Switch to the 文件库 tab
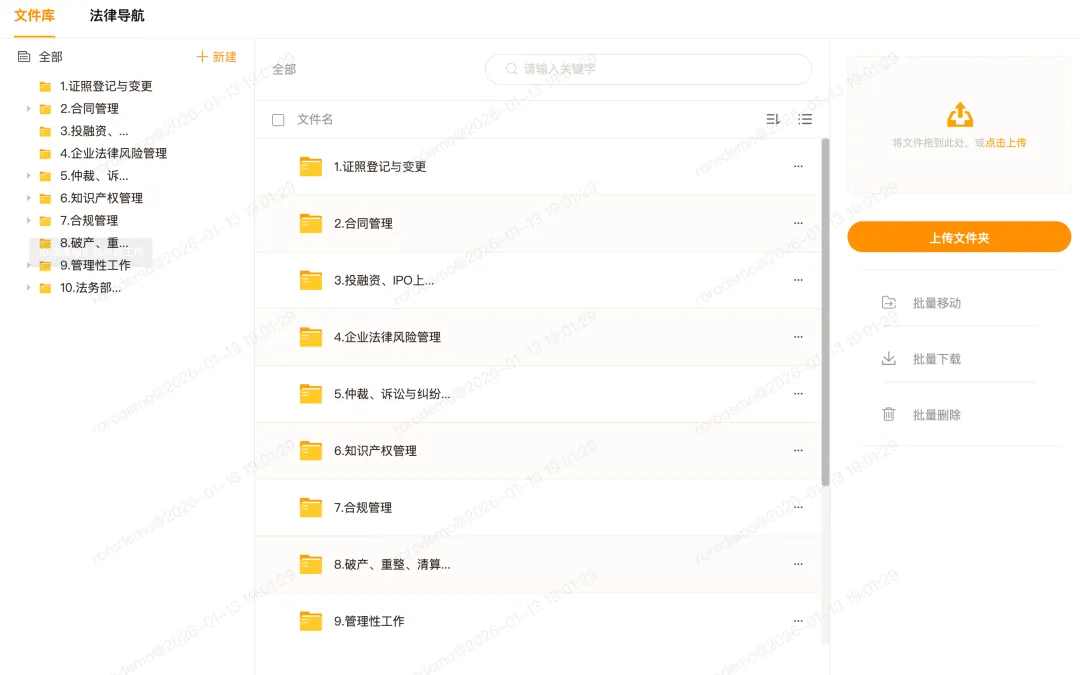Screen dimensions: 1080x675 coord(33,16)
